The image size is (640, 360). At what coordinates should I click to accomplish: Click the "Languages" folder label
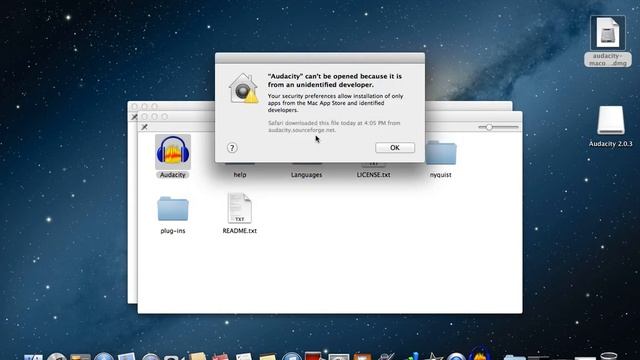tap(307, 175)
